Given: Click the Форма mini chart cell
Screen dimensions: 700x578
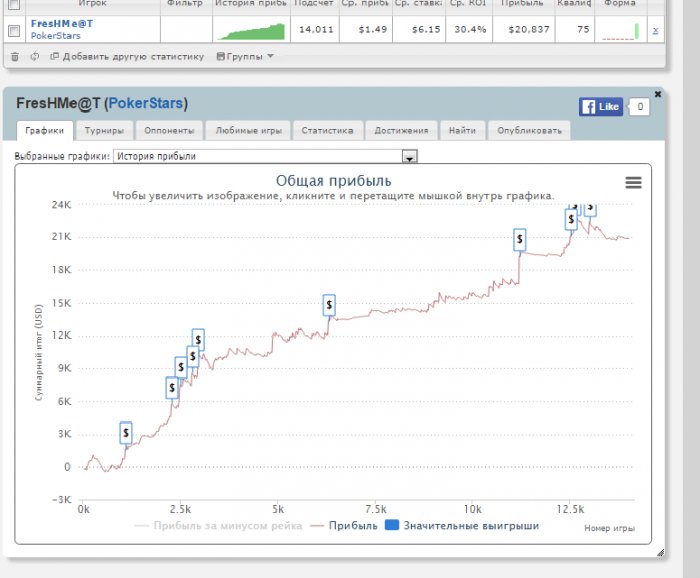Looking at the screenshot, I should [621, 31].
